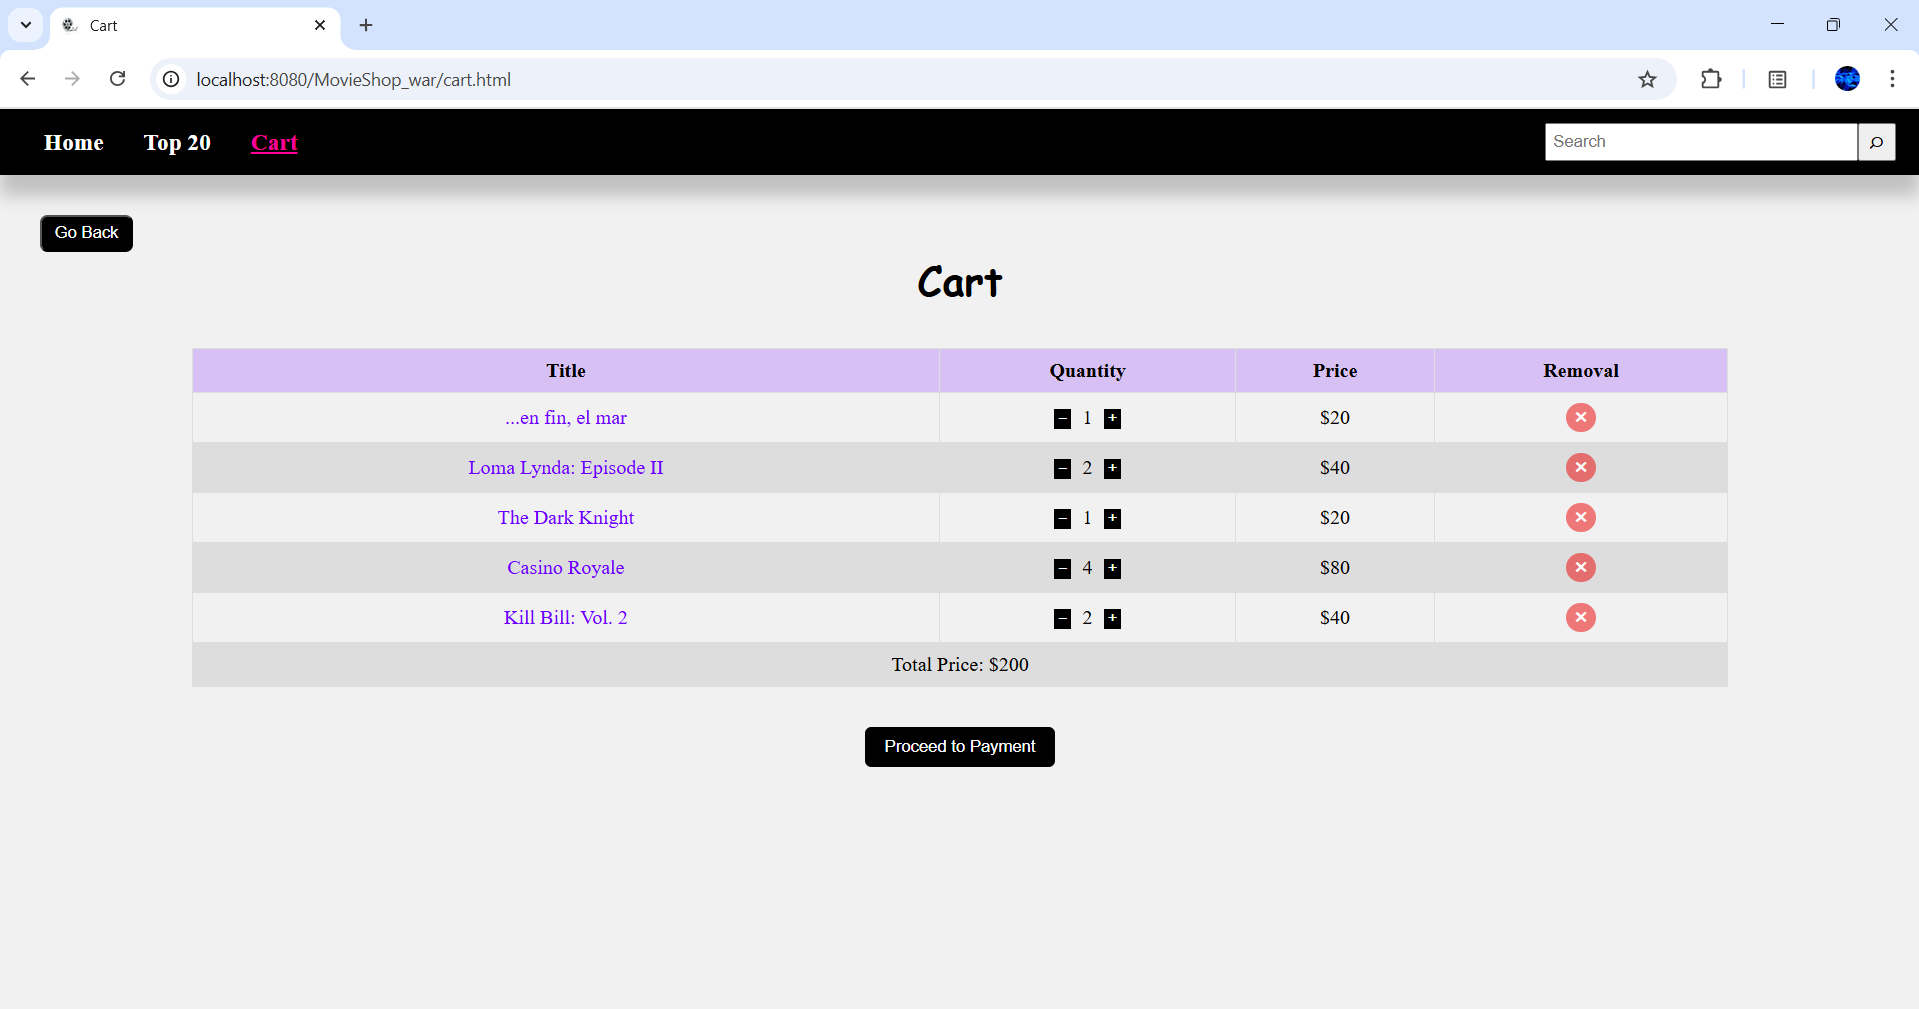Image resolution: width=1919 pixels, height=1009 pixels.
Task: Go to the Home page
Action: [x=74, y=143]
